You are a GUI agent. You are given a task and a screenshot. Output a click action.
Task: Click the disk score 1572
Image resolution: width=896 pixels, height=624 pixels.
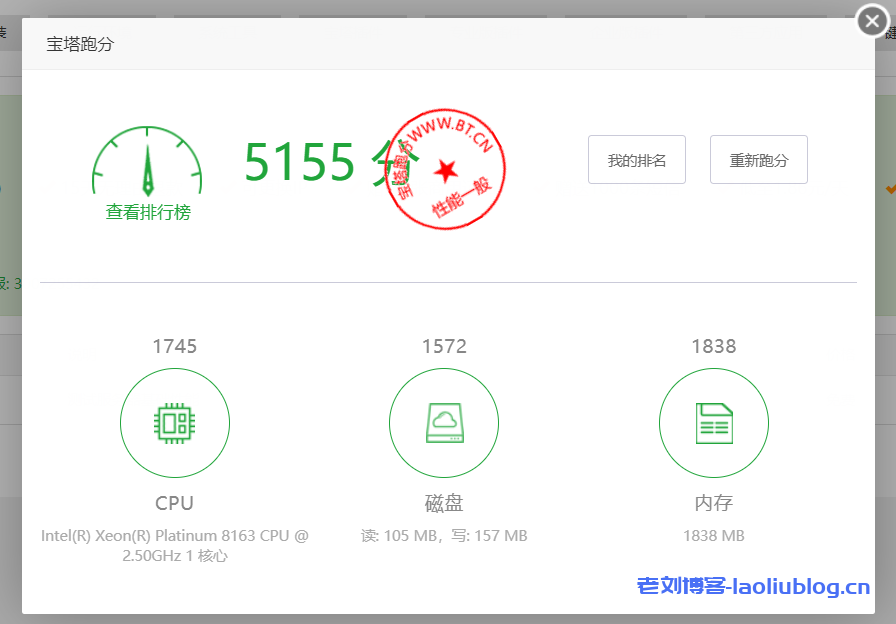pos(444,347)
